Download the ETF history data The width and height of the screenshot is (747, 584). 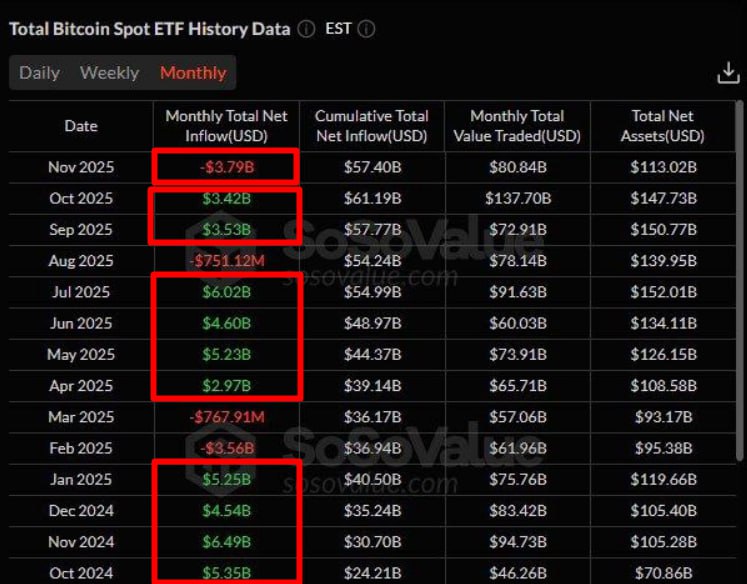point(728,73)
